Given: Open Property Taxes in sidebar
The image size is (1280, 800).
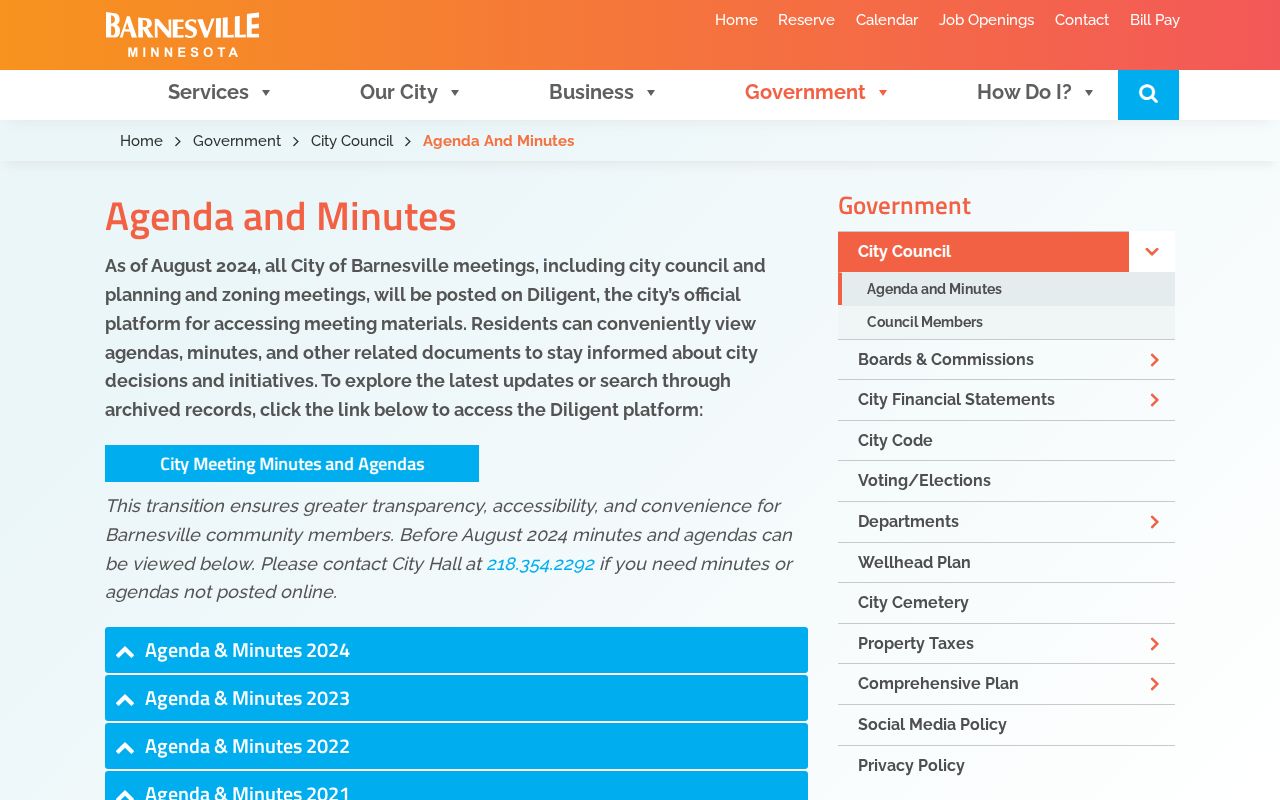Looking at the screenshot, I should 915,644.
